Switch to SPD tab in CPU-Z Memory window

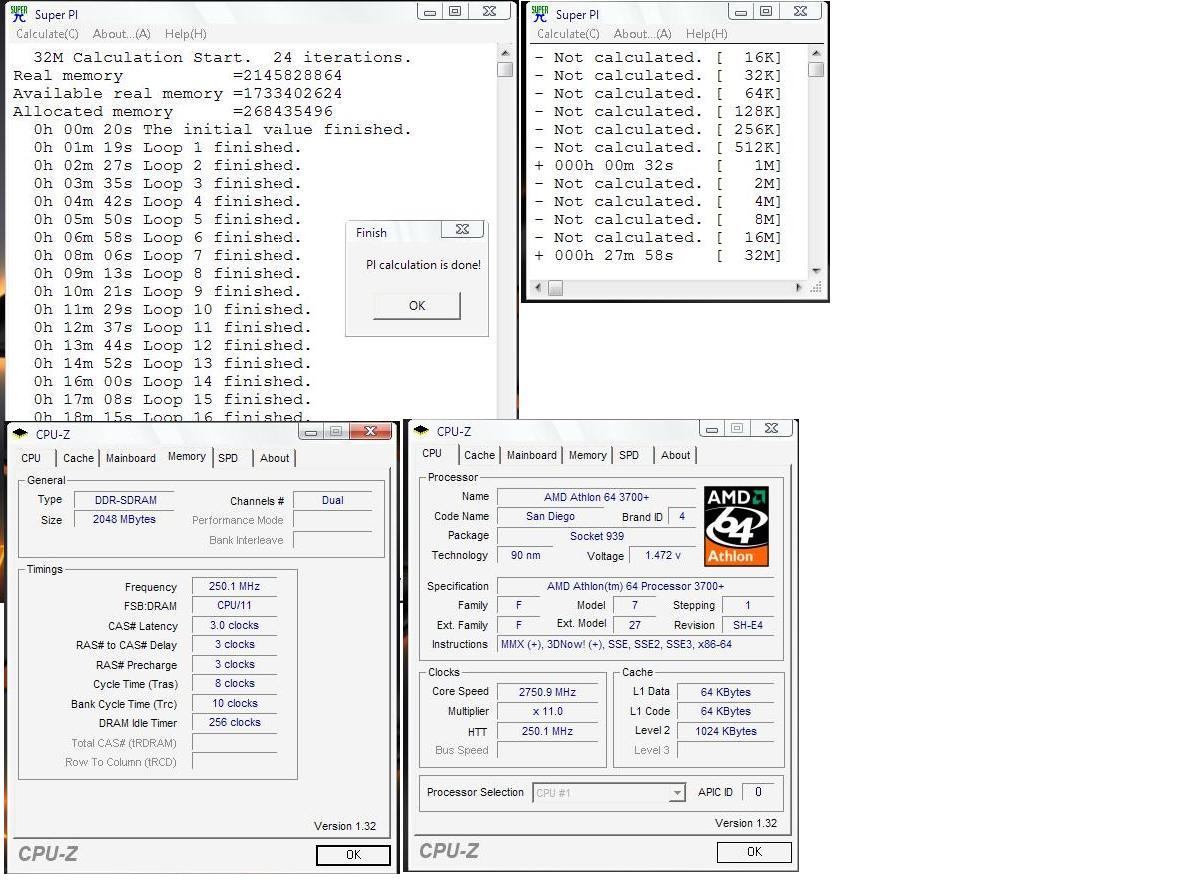click(228, 458)
